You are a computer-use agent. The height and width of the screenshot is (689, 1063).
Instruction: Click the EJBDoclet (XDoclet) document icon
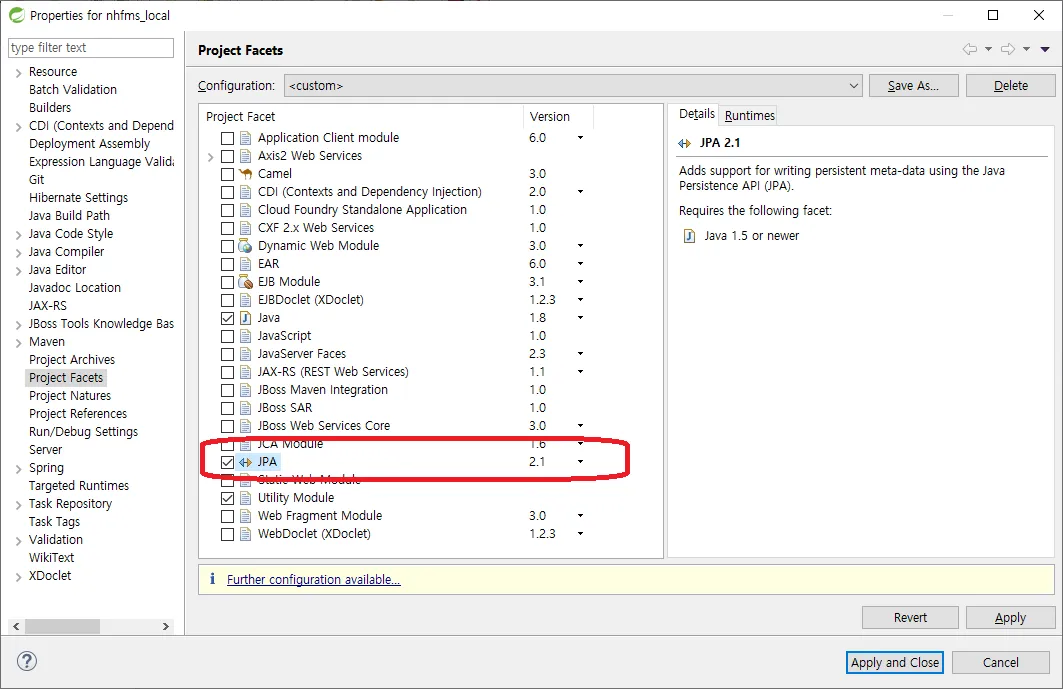pos(245,300)
